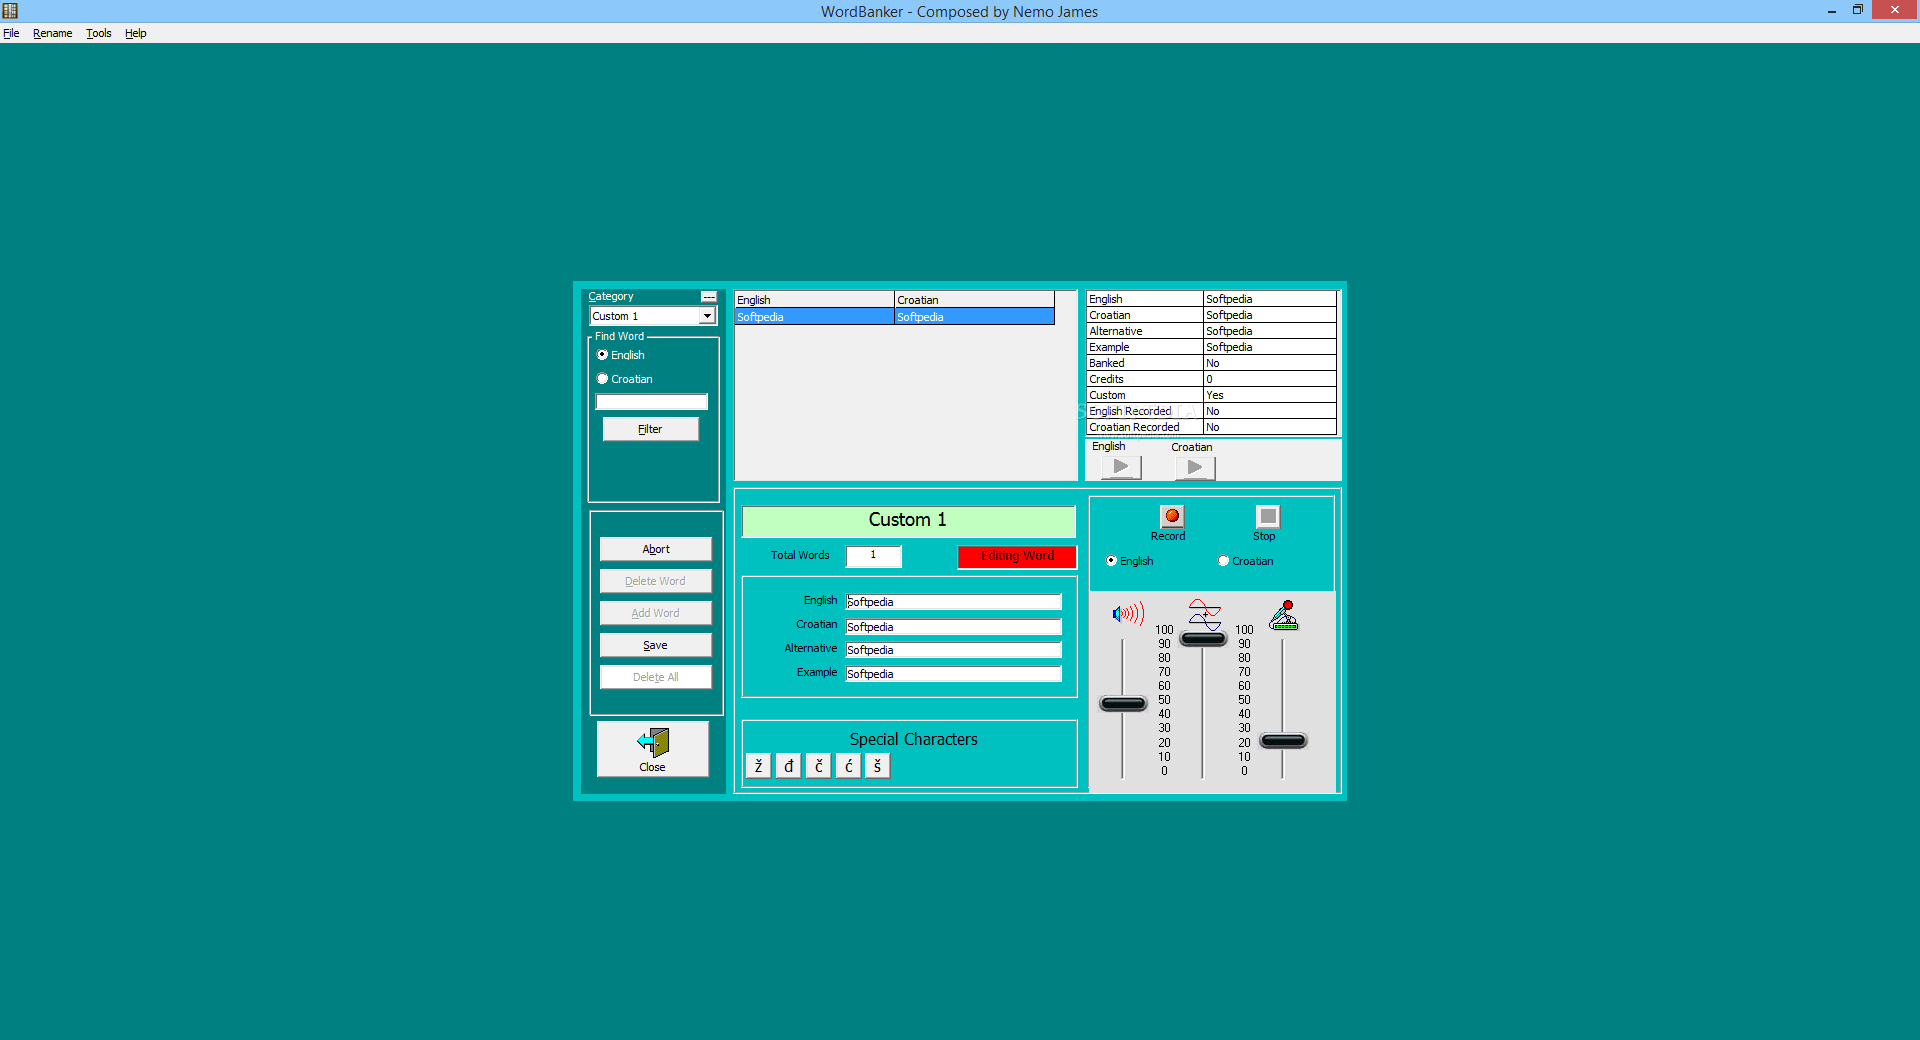Click the Delete All button

pyautogui.click(x=655, y=677)
